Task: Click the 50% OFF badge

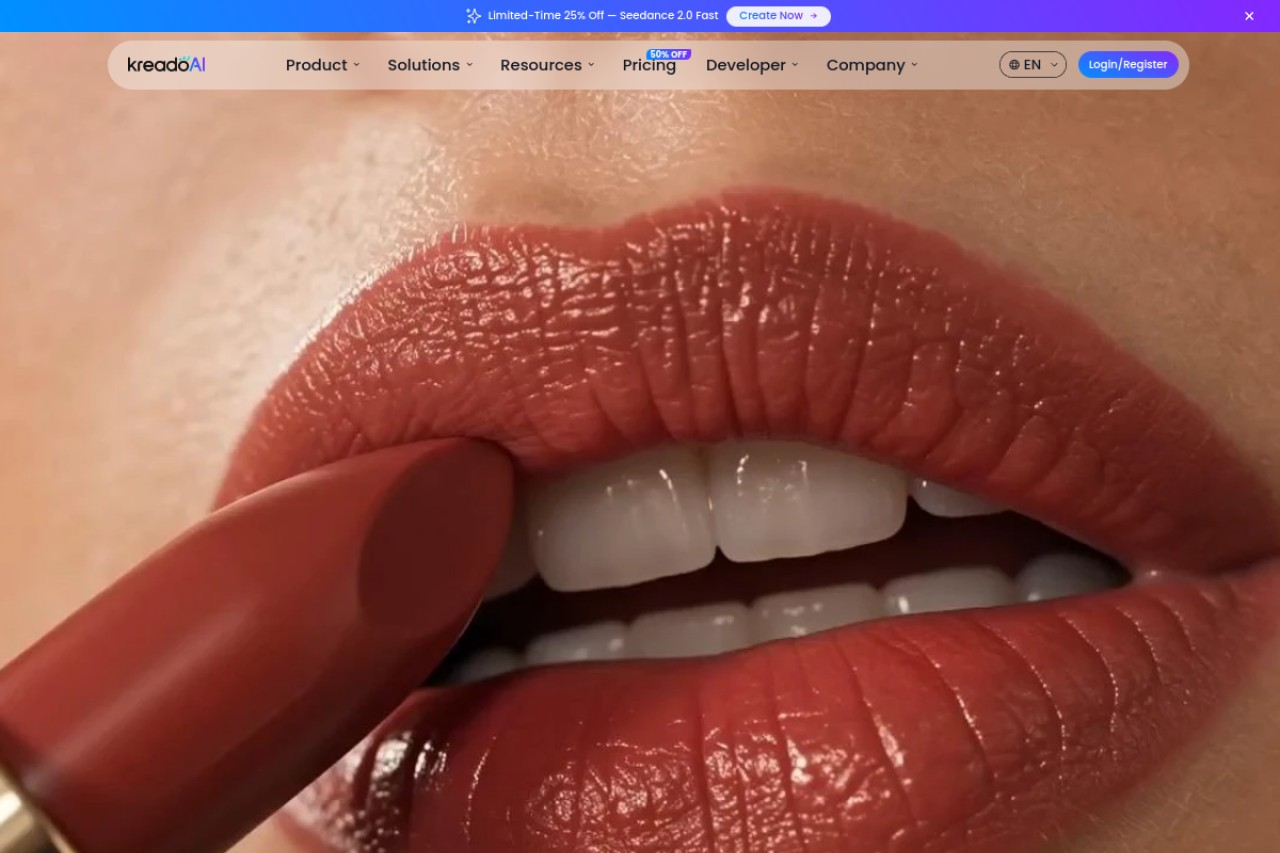Action: (668, 54)
